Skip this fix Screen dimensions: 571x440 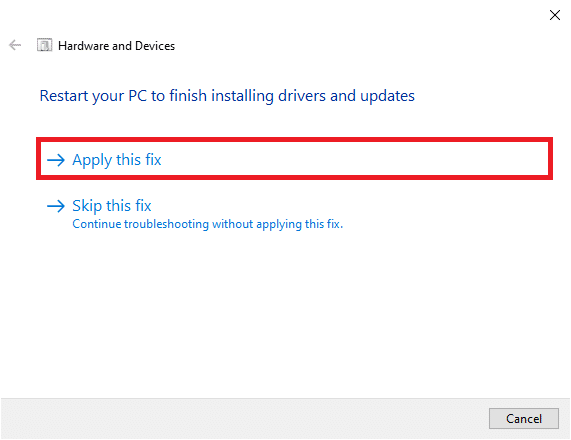coord(111,206)
